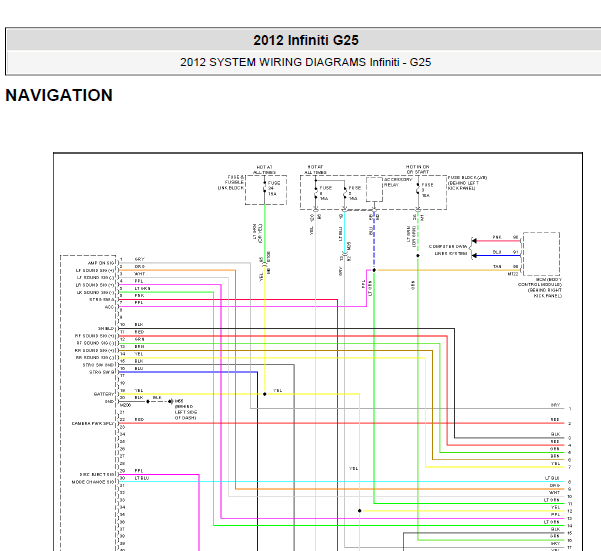Viewport: 601px width, 551px height.
Task: Click the 'TAN' wire label near BCM
Action: 497,267
